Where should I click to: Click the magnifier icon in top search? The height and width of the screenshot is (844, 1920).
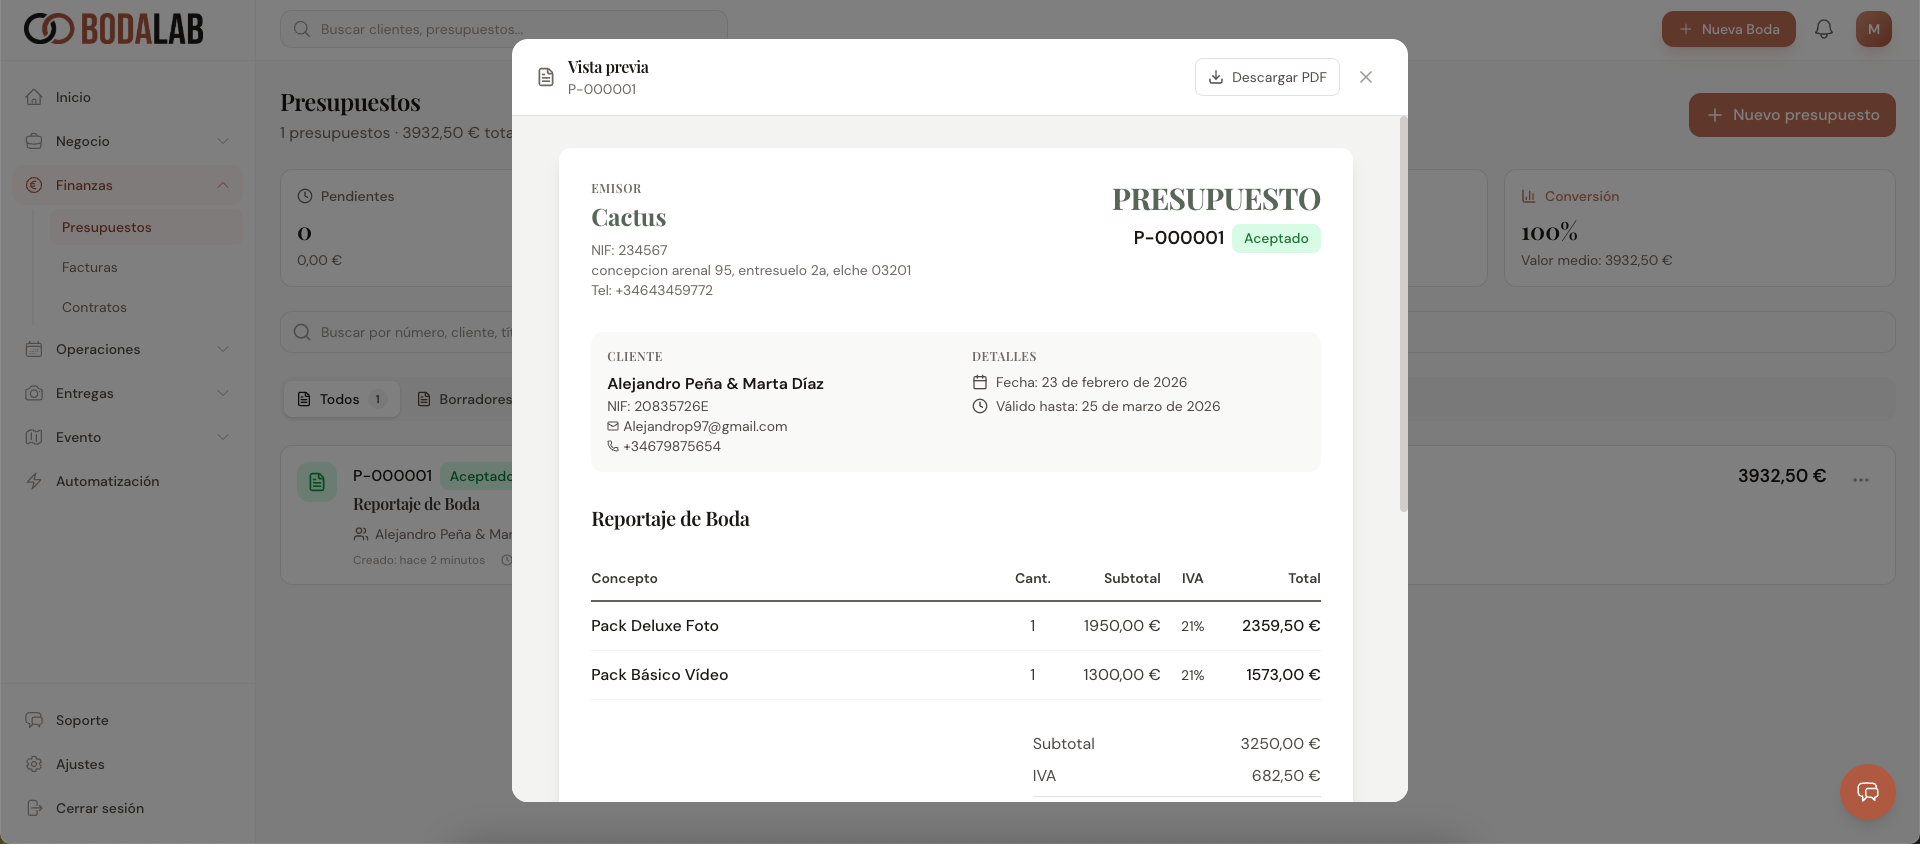click(x=302, y=29)
